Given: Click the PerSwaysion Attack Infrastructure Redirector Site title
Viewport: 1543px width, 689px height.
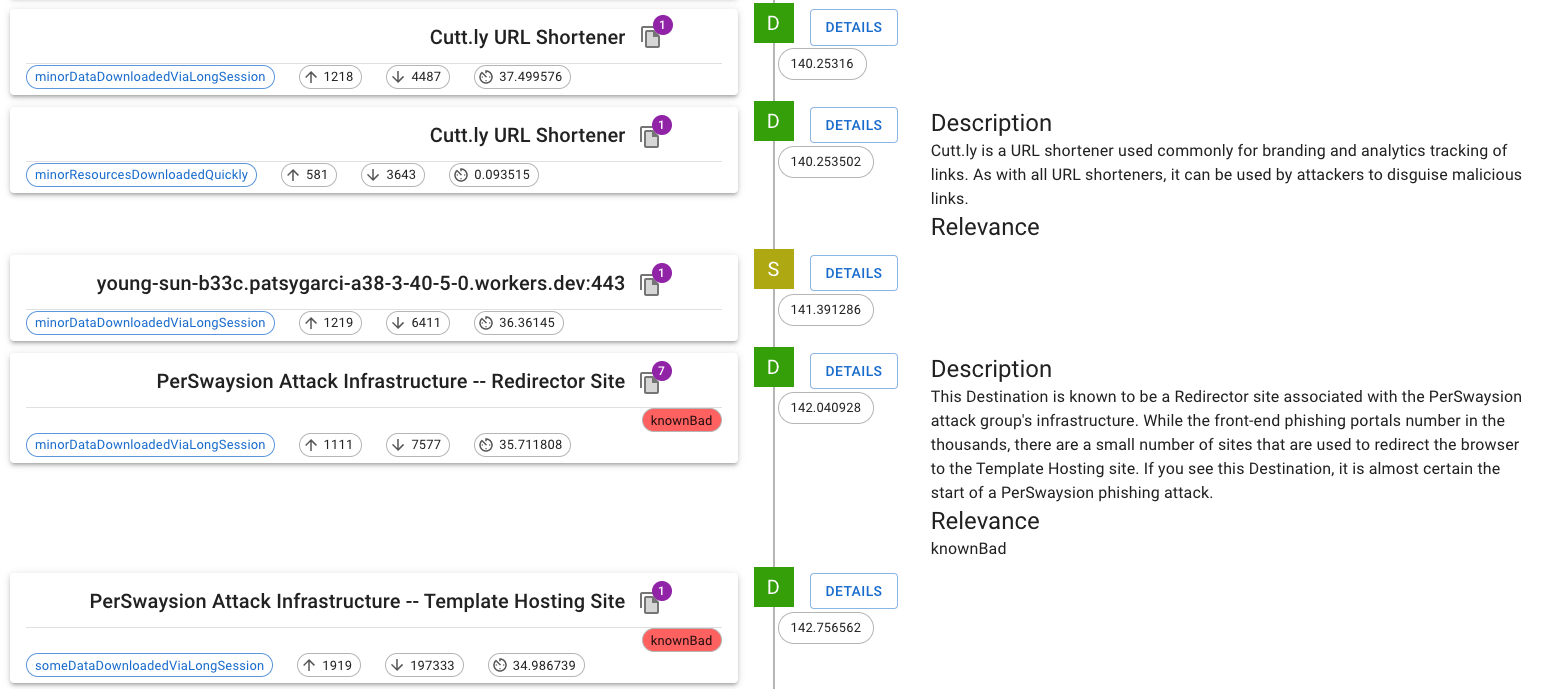Looking at the screenshot, I should click(390, 381).
